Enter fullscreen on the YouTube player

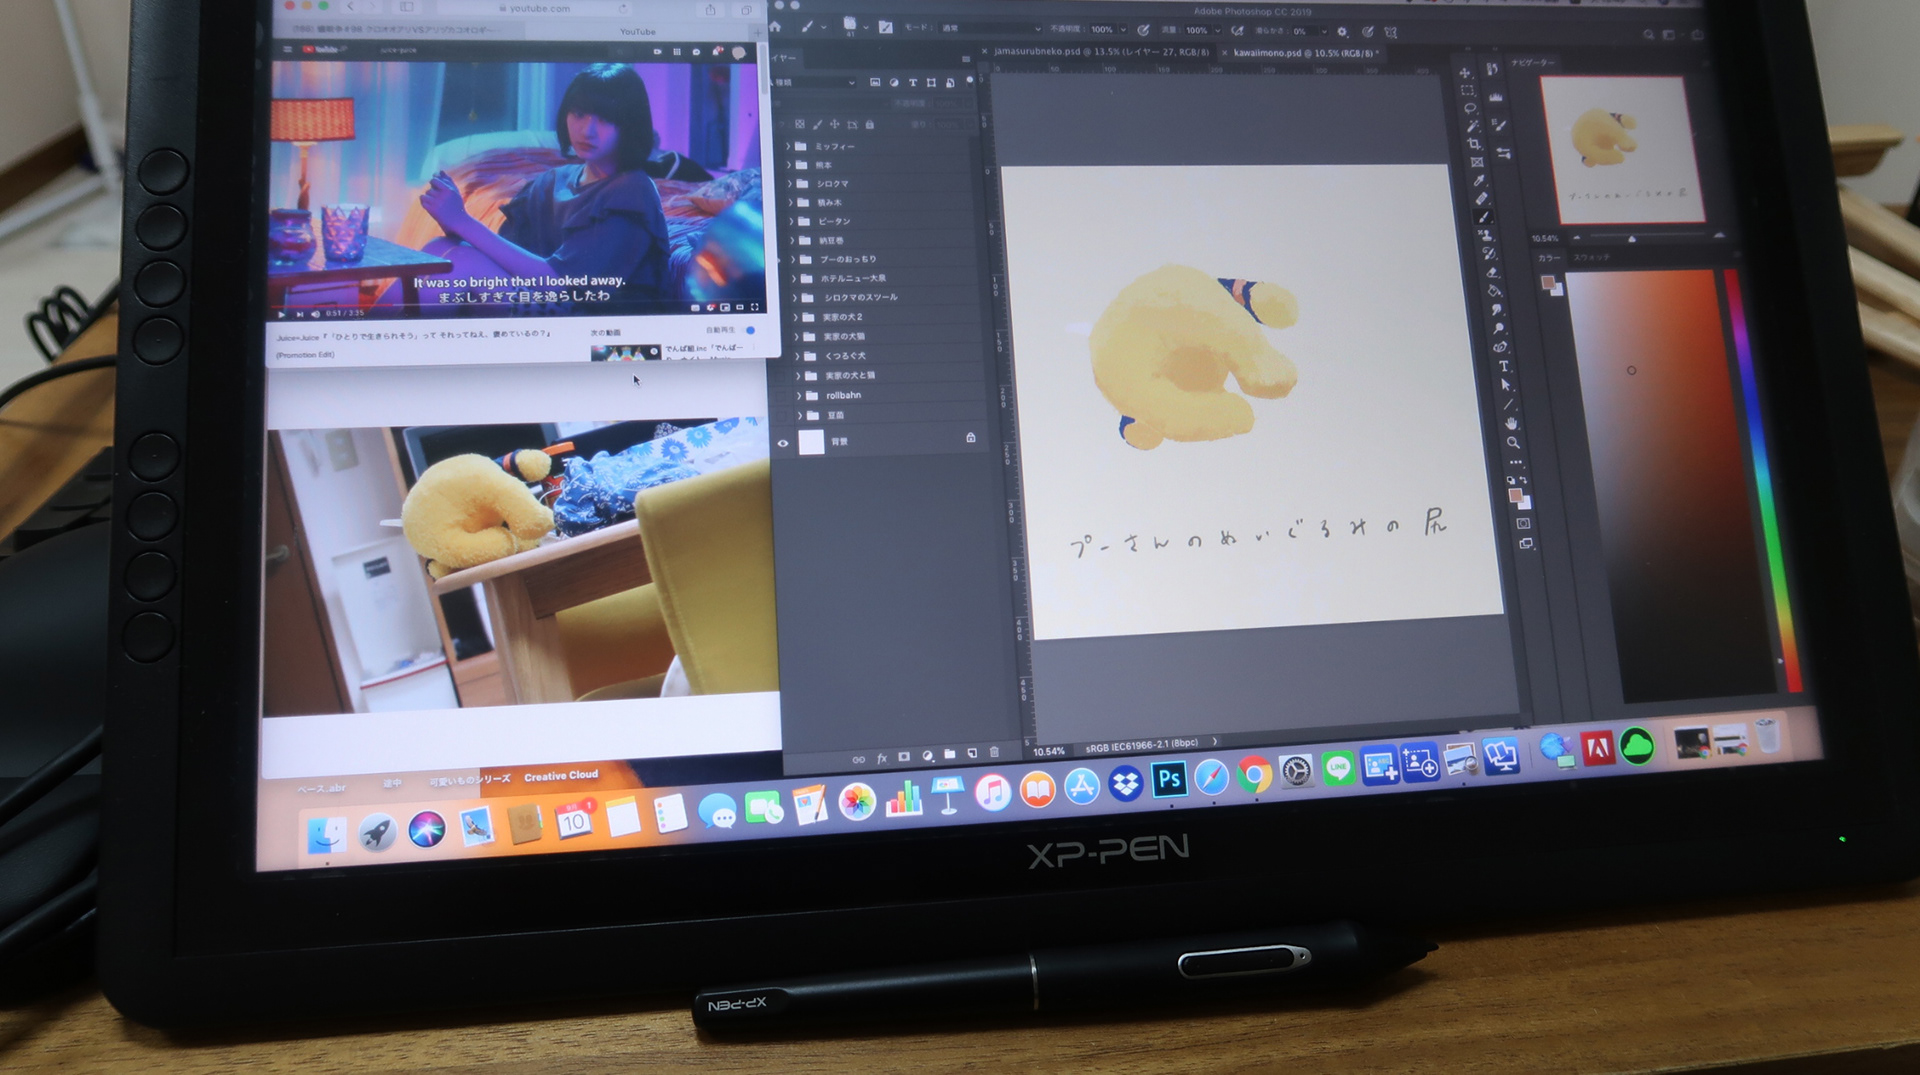tap(755, 307)
